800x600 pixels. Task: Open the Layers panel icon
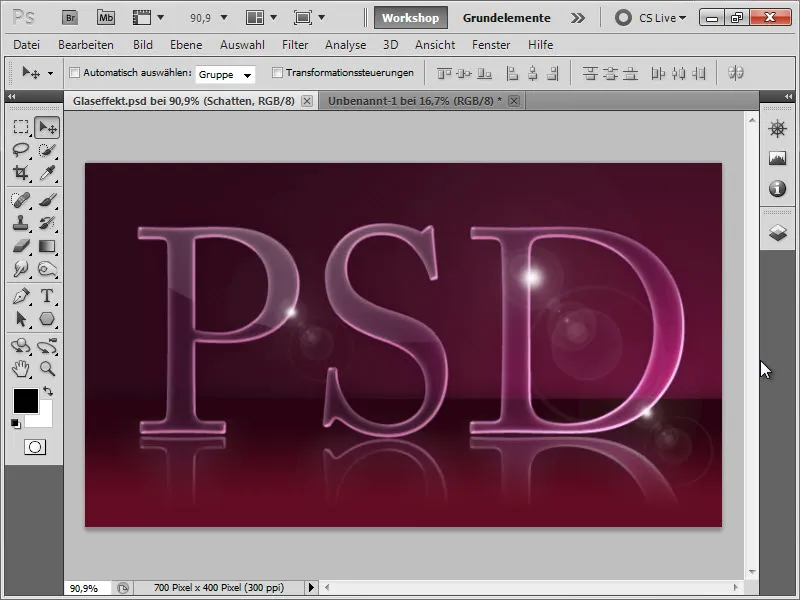point(777,233)
